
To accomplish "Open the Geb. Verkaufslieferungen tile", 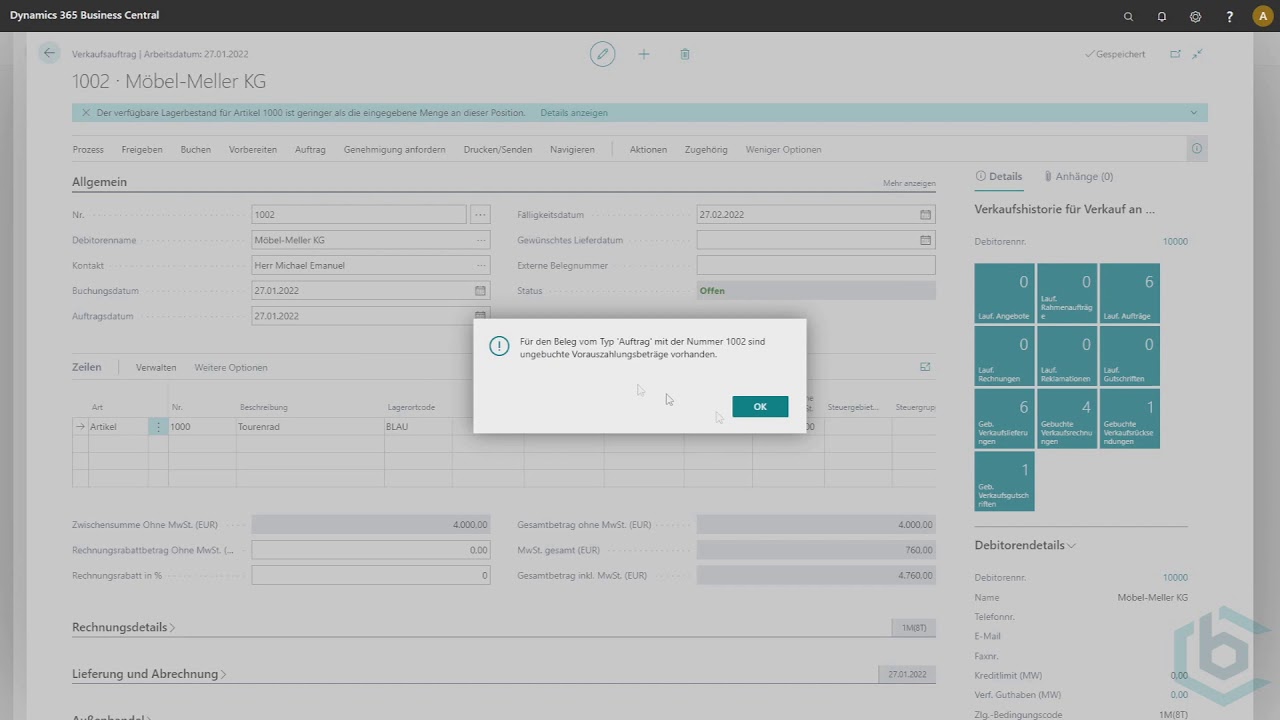I will point(1004,418).
